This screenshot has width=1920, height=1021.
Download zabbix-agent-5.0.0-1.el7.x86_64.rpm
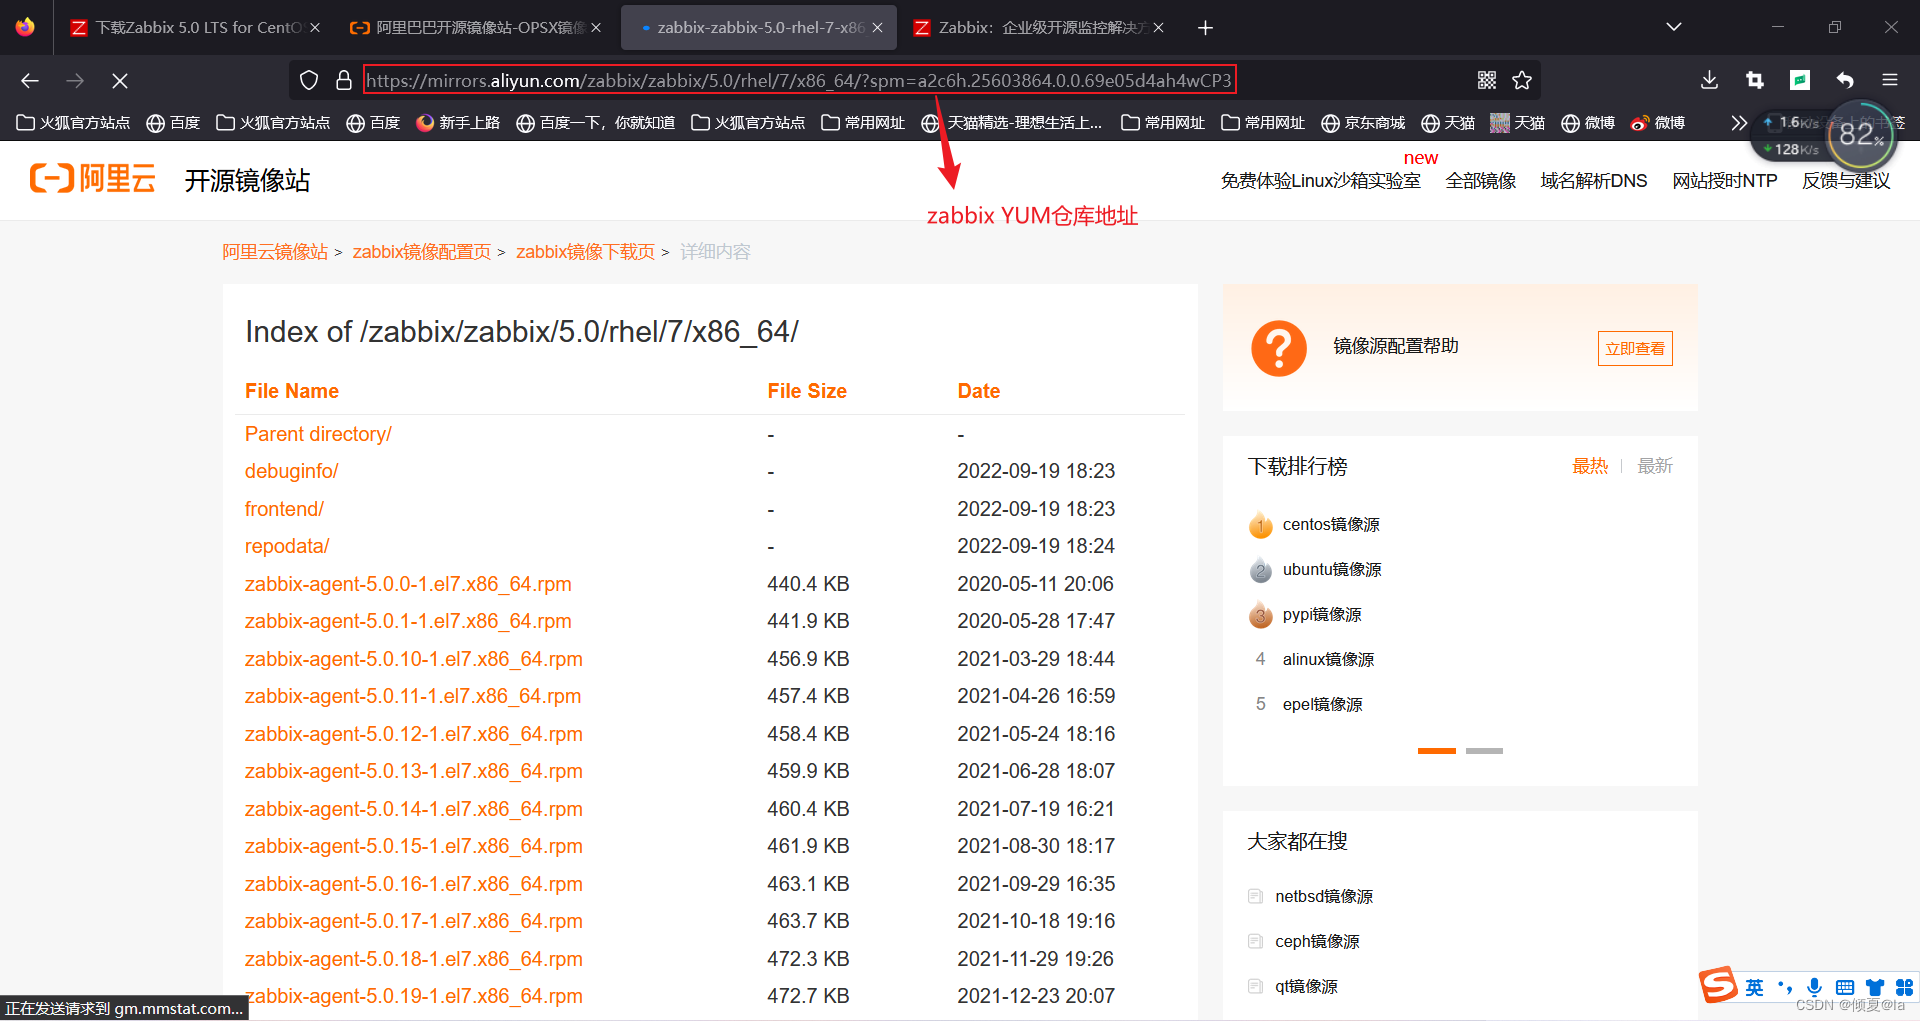click(x=408, y=584)
